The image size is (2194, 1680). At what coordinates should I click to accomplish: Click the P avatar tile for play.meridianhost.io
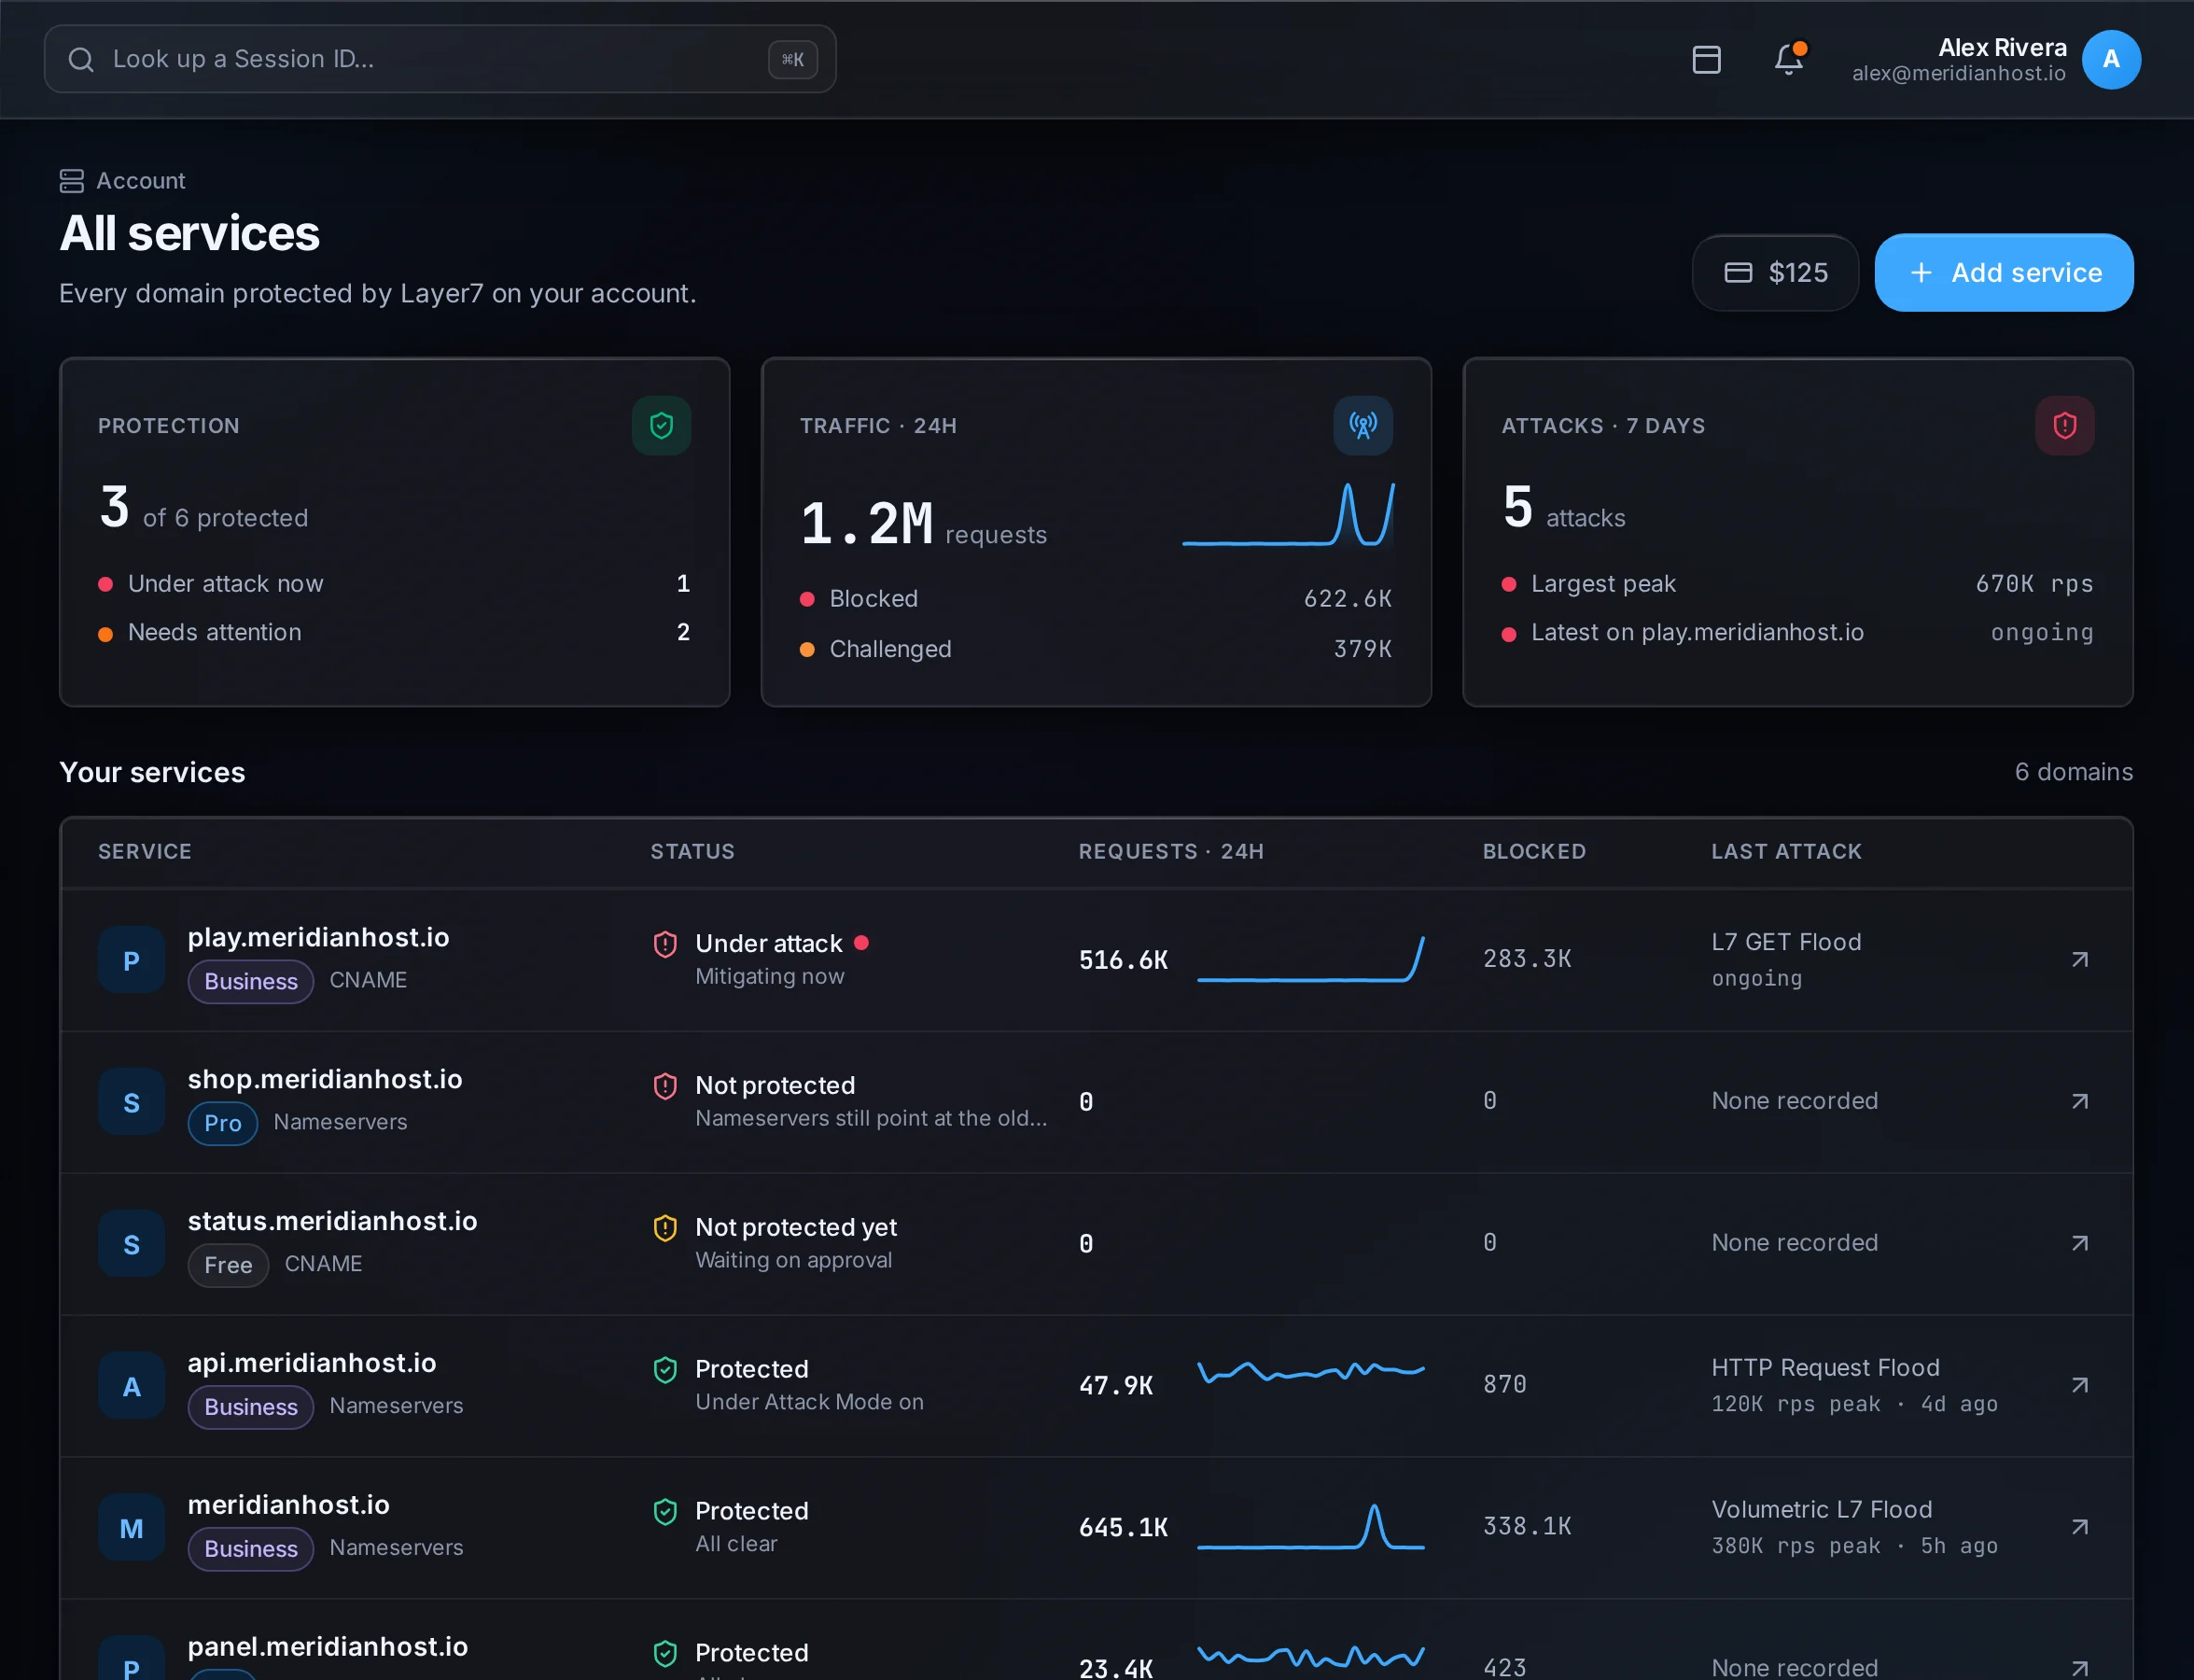[x=131, y=960]
